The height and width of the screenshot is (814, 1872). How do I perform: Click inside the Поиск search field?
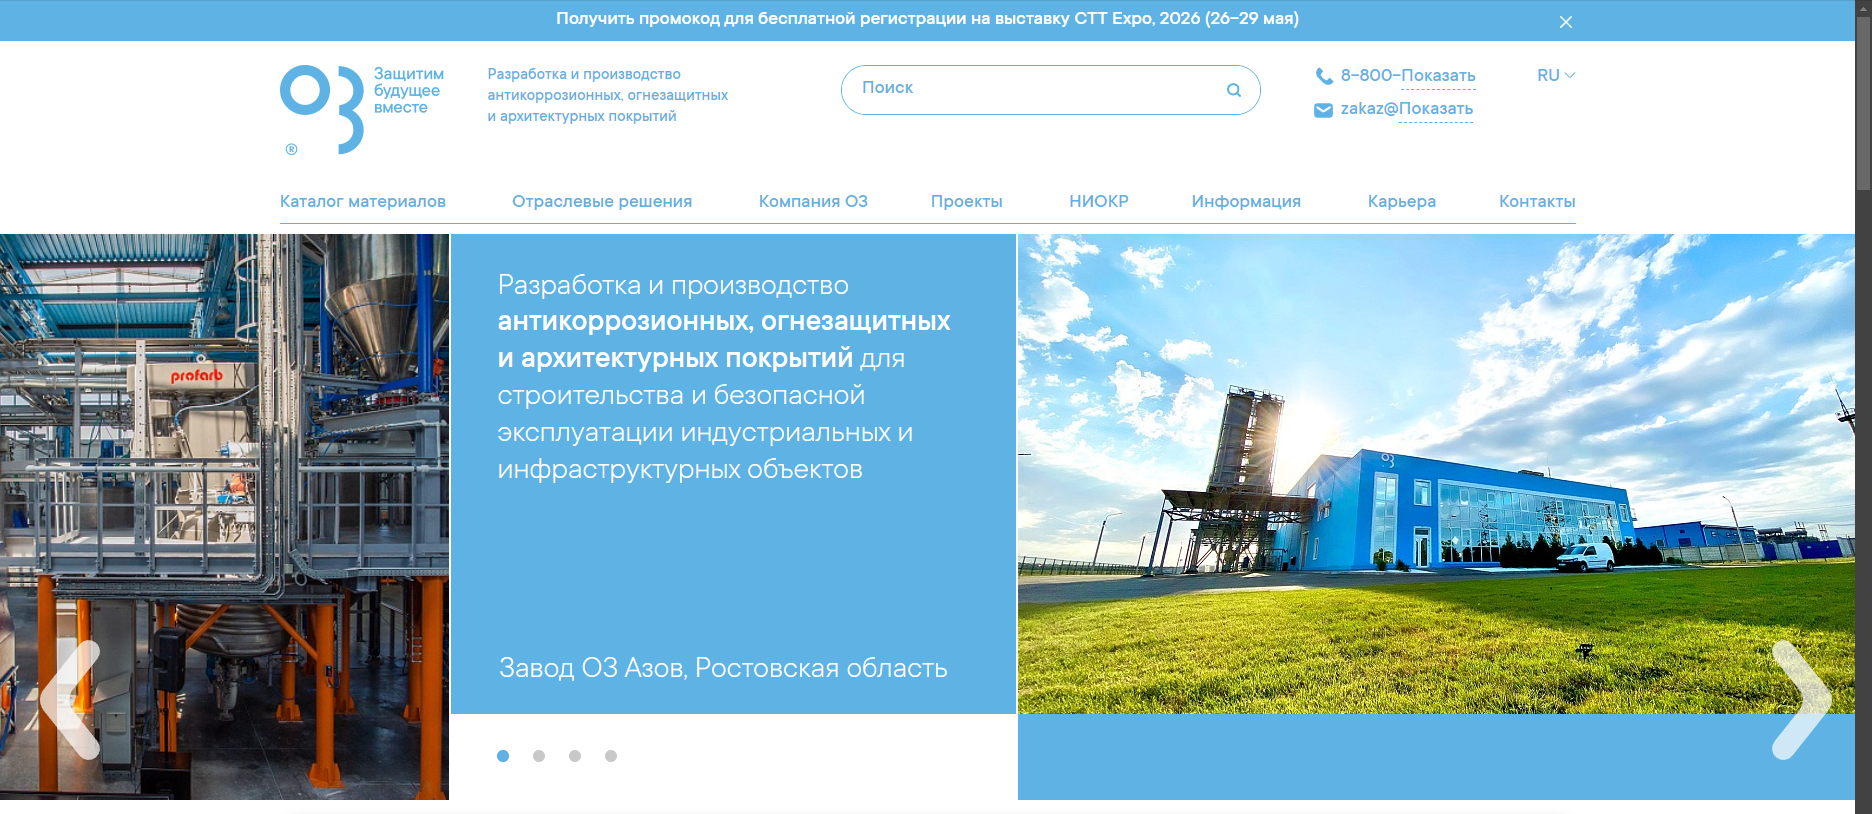1030,89
